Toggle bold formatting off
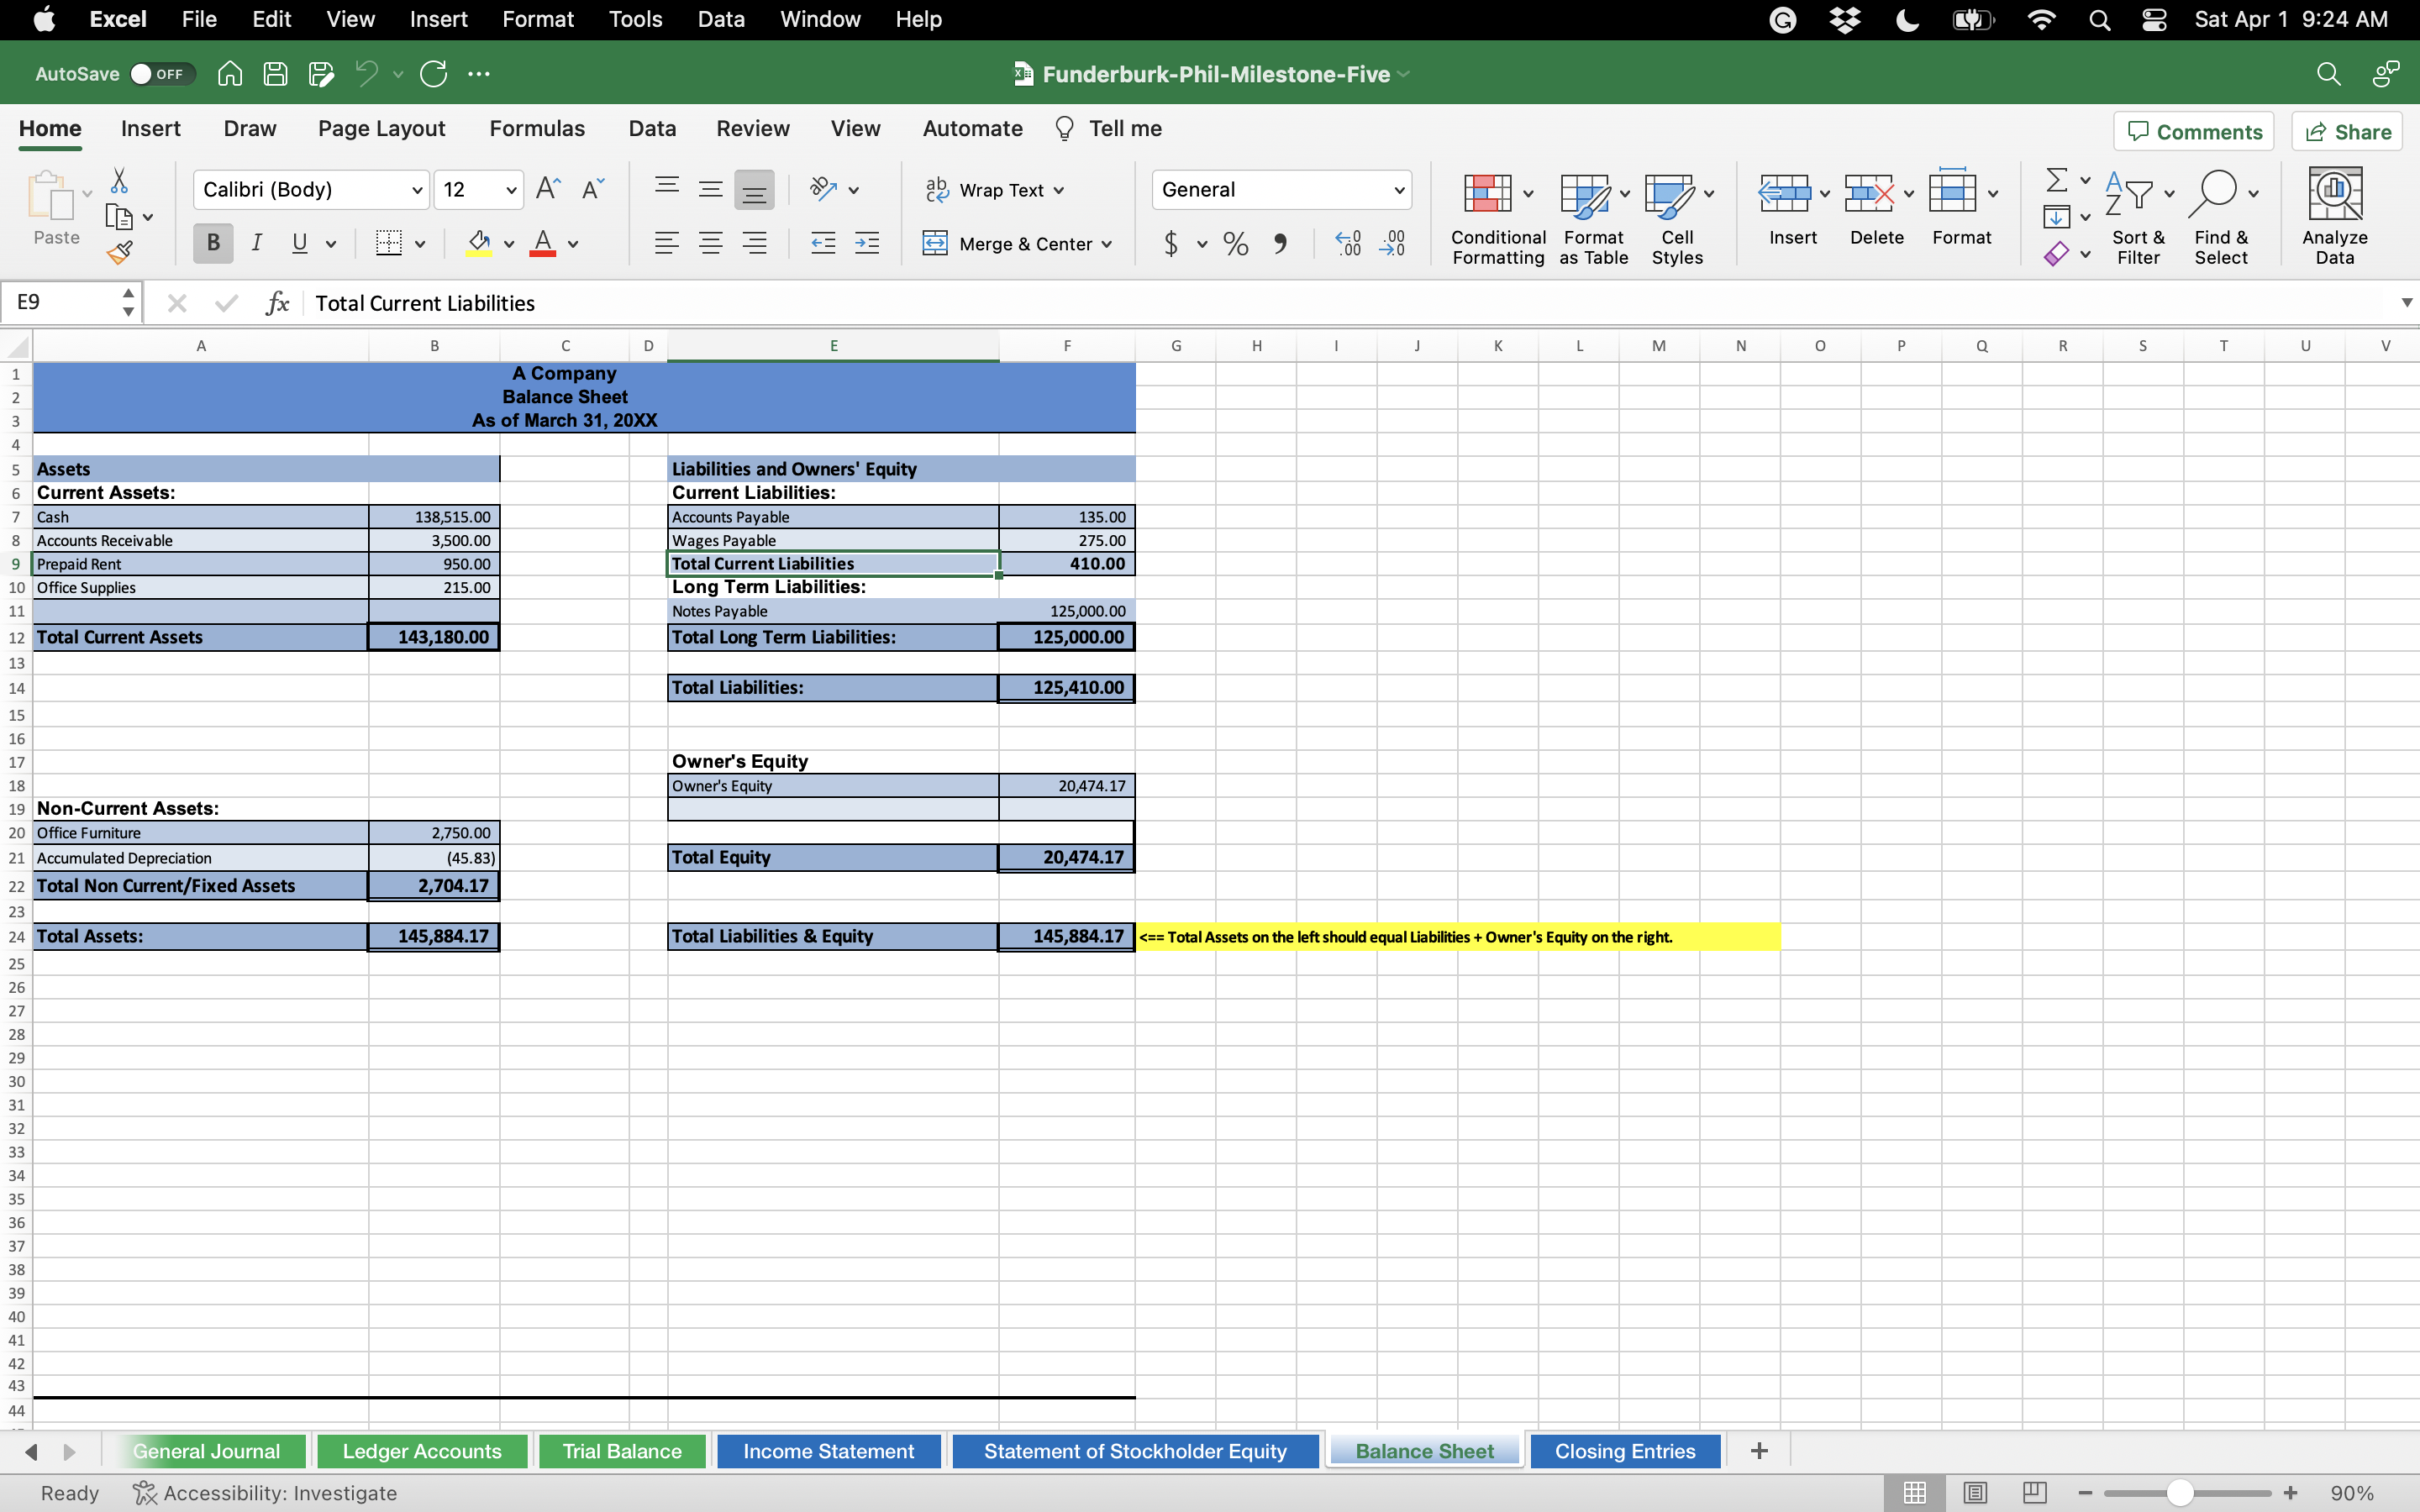Image resolution: width=2420 pixels, height=1512 pixels. (211, 243)
